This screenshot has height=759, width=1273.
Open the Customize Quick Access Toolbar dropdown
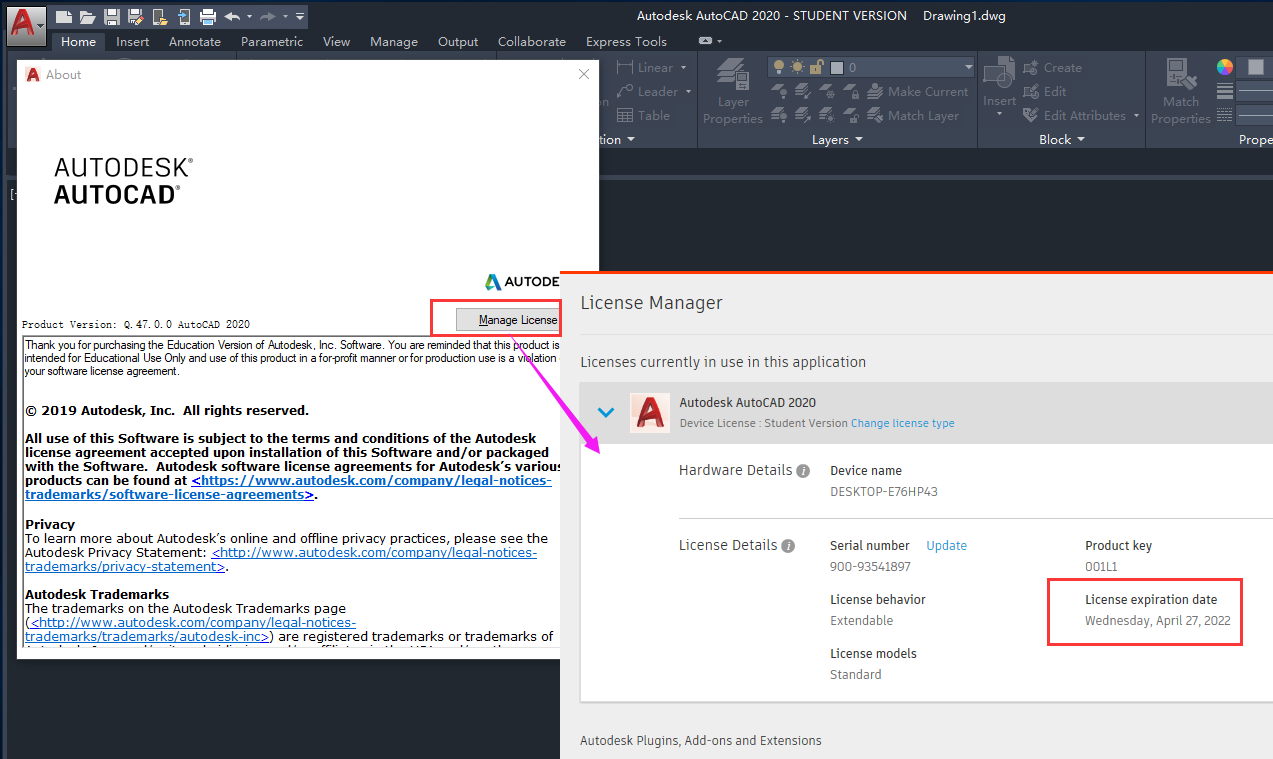301,16
